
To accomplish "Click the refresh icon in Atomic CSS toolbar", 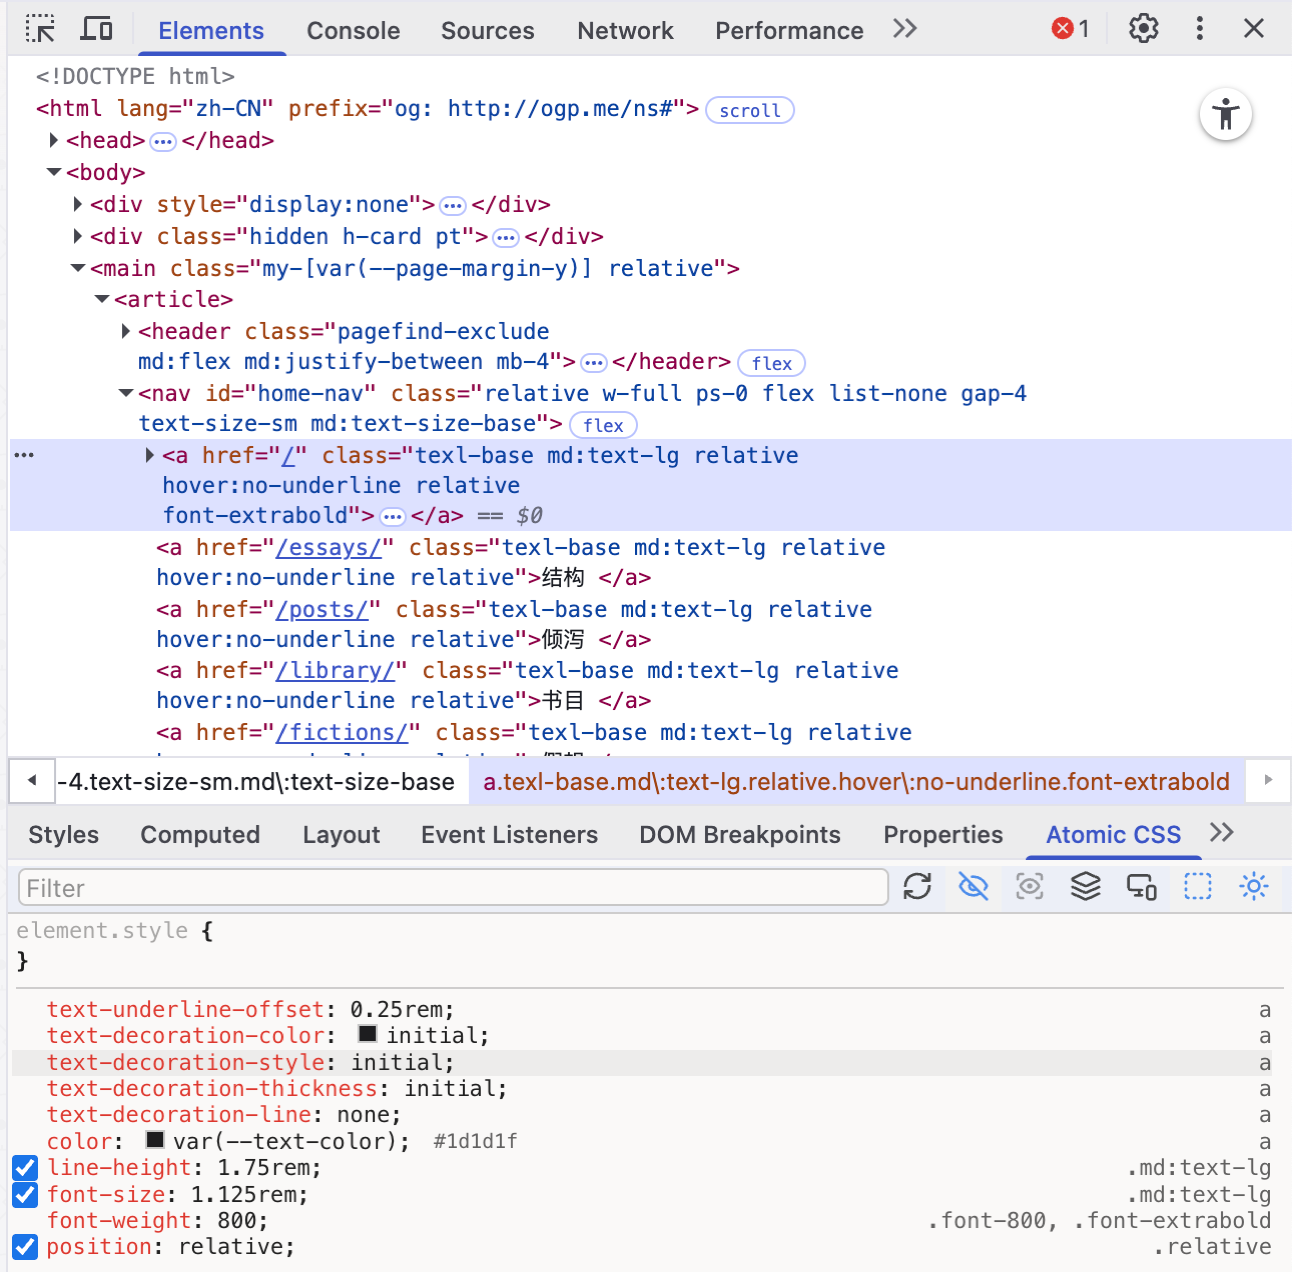I will click(917, 887).
